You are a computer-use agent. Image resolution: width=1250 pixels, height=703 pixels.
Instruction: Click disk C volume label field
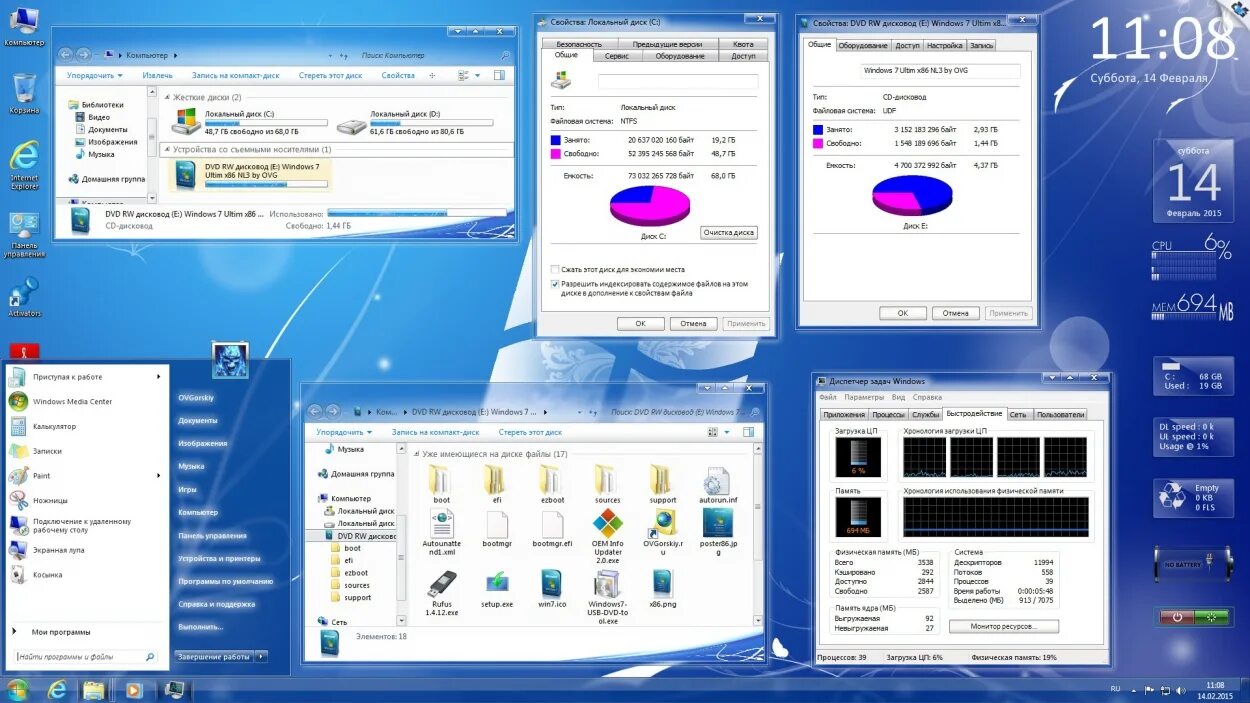(x=678, y=81)
